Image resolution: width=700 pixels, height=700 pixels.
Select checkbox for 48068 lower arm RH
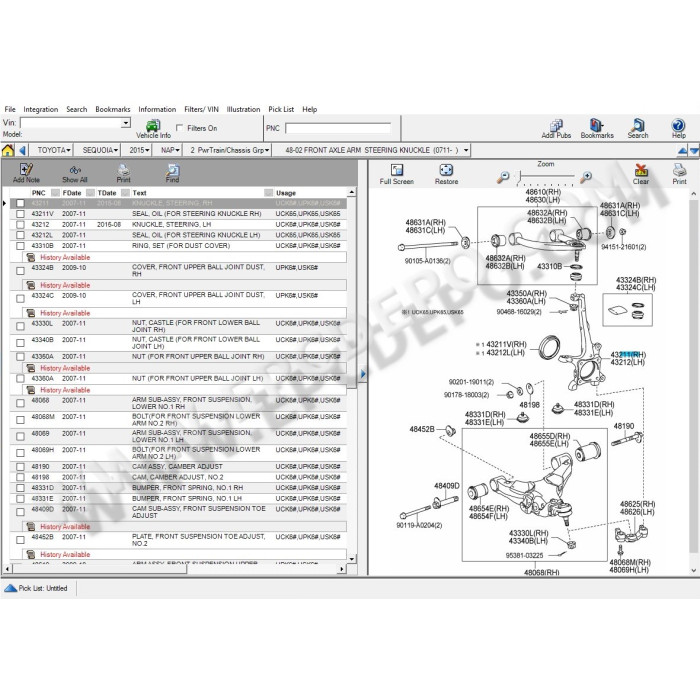20,403
